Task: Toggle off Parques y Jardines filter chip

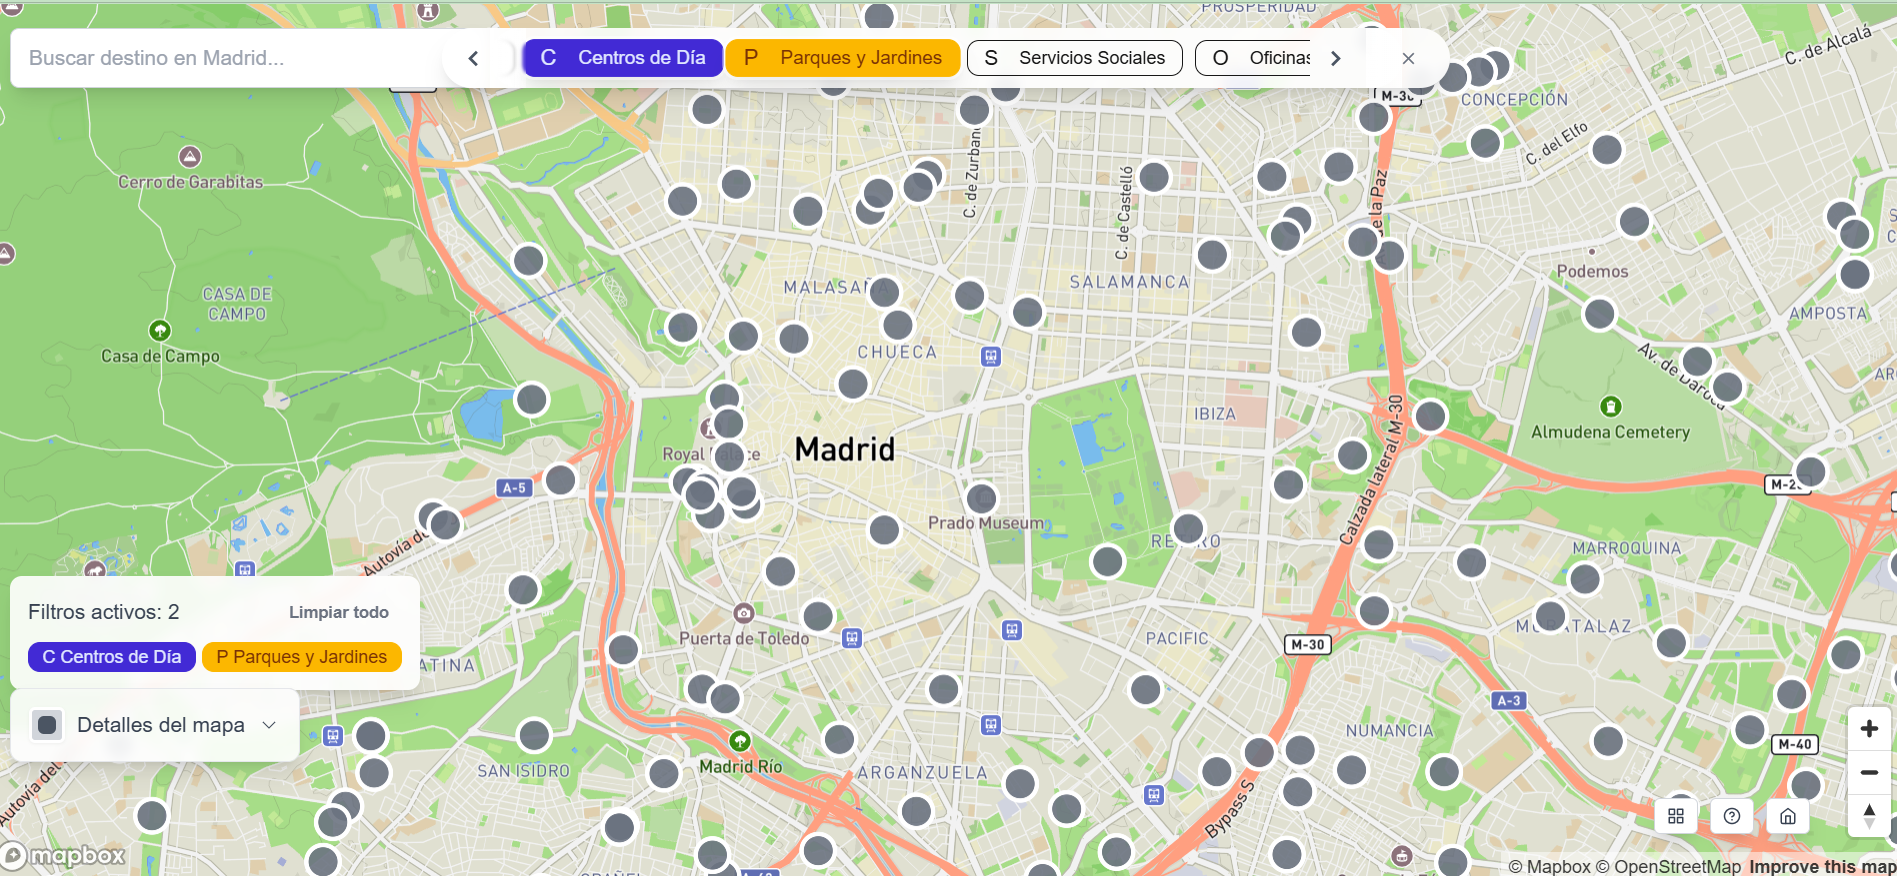Action: (843, 58)
